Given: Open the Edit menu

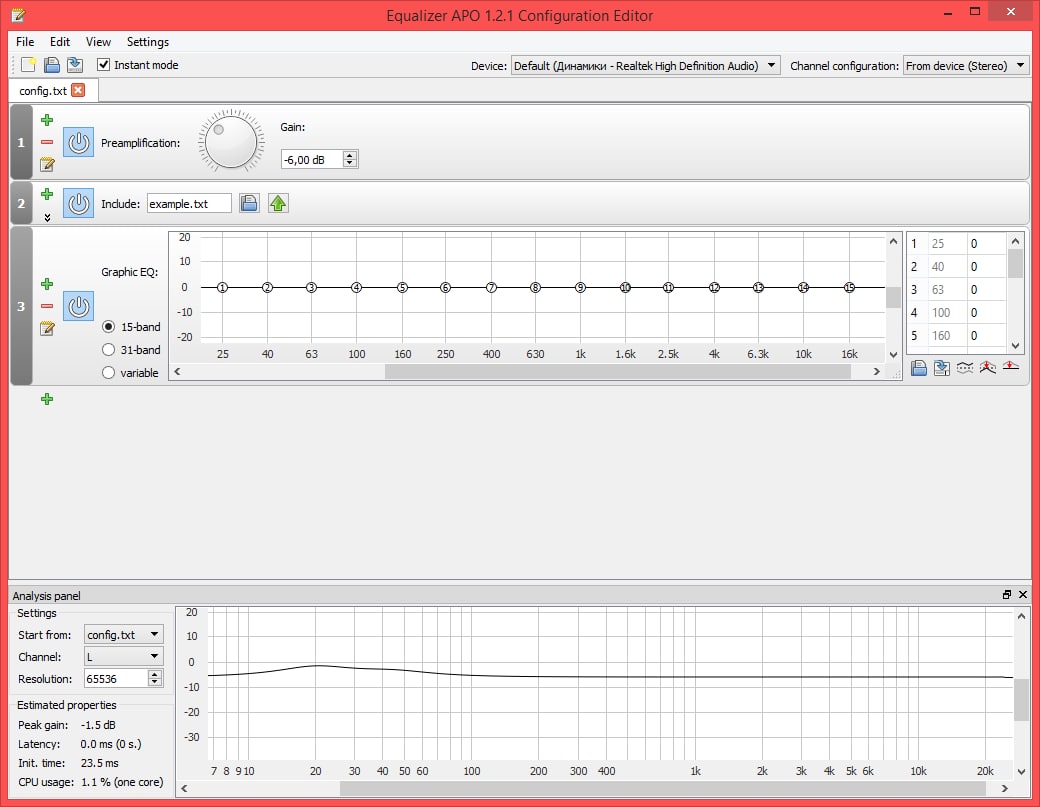Looking at the screenshot, I should (60, 42).
